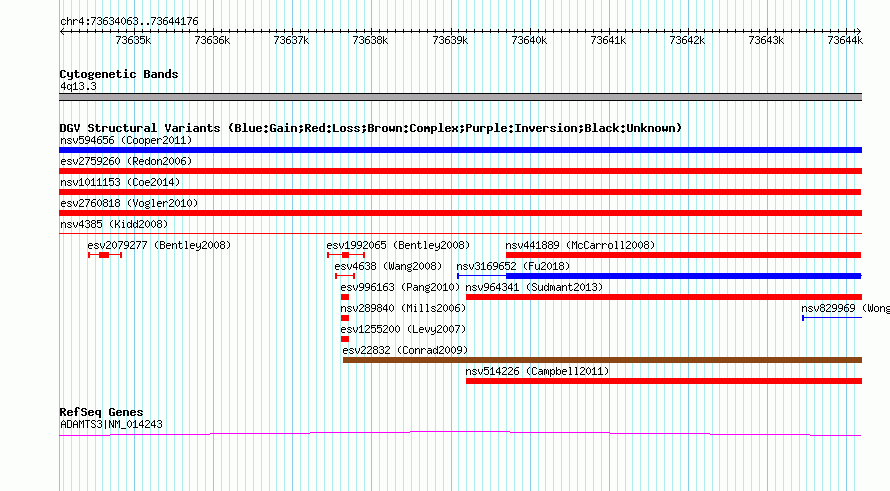Click the 73638k ruler mark
Screen dimensions: 890x491
coord(370,40)
